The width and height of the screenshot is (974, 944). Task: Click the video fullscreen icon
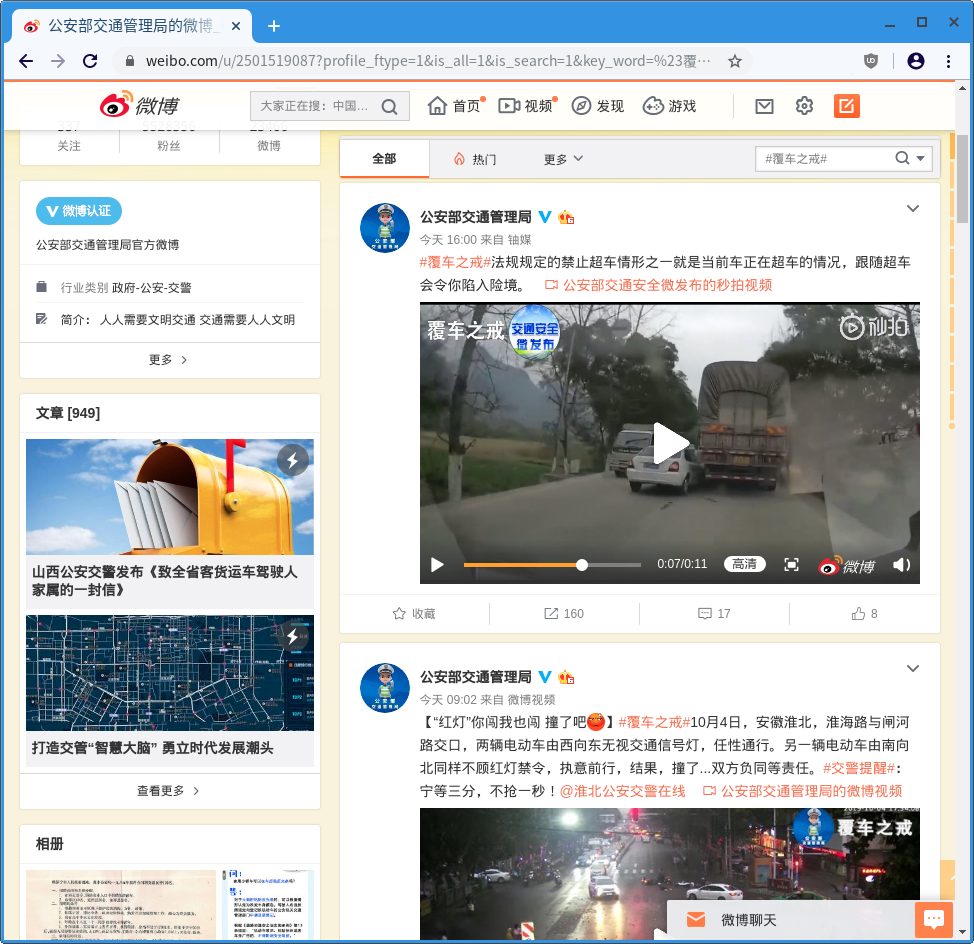pos(791,565)
